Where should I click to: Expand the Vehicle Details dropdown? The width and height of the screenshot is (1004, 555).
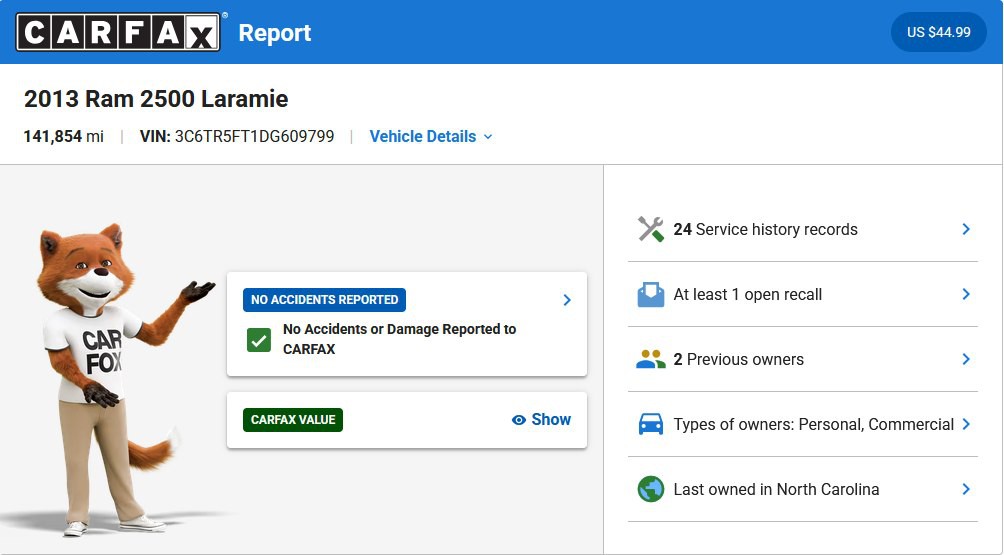[431, 136]
